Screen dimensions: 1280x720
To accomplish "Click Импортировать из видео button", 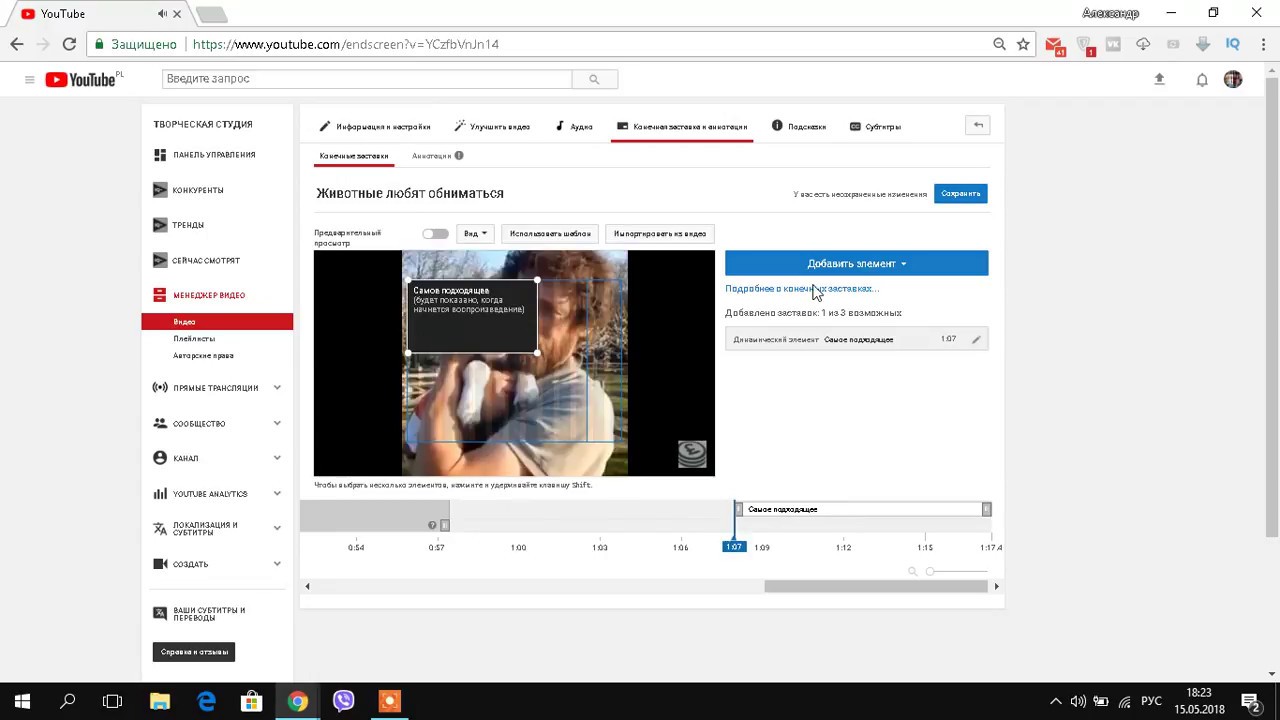I will pos(660,234).
